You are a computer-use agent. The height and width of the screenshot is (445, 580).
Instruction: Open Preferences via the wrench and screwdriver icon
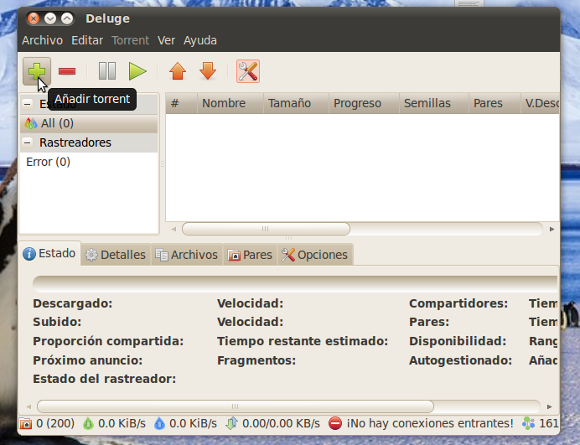click(x=248, y=71)
